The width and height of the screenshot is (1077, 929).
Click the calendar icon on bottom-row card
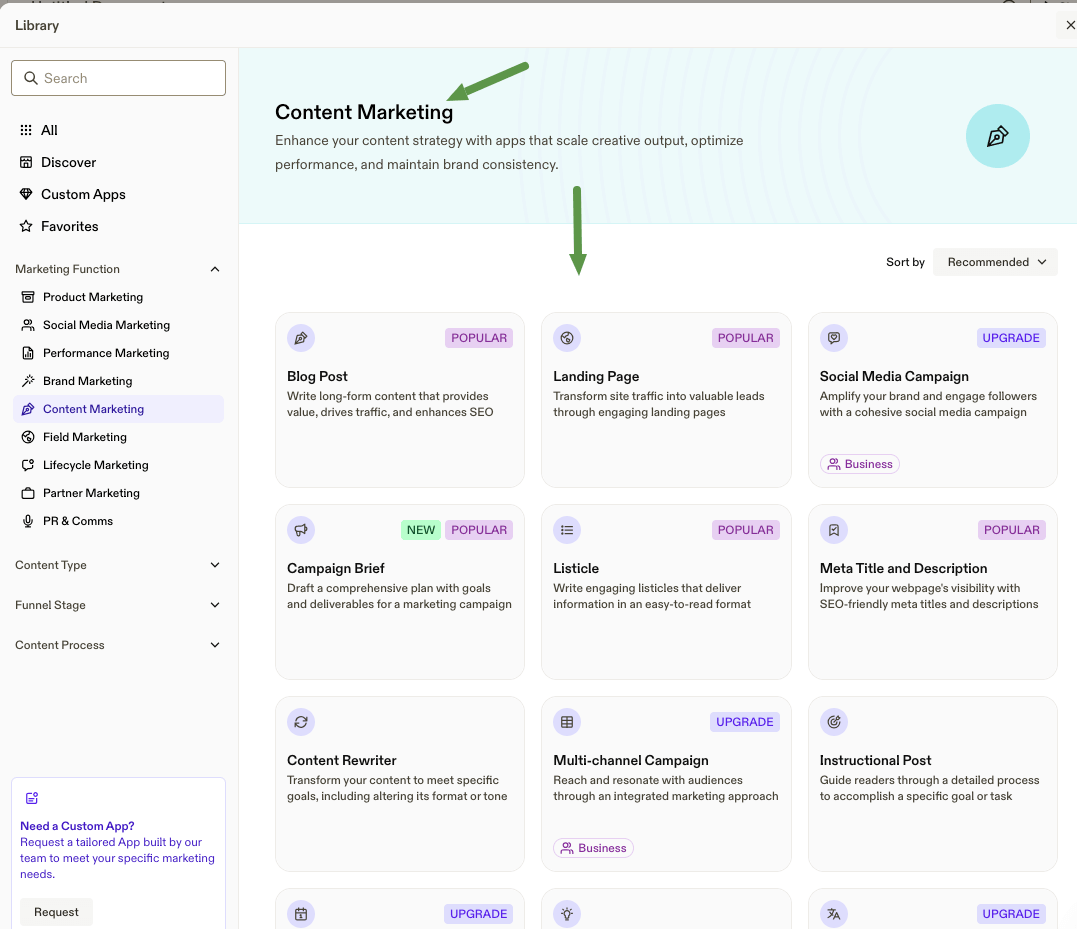[301, 914]
